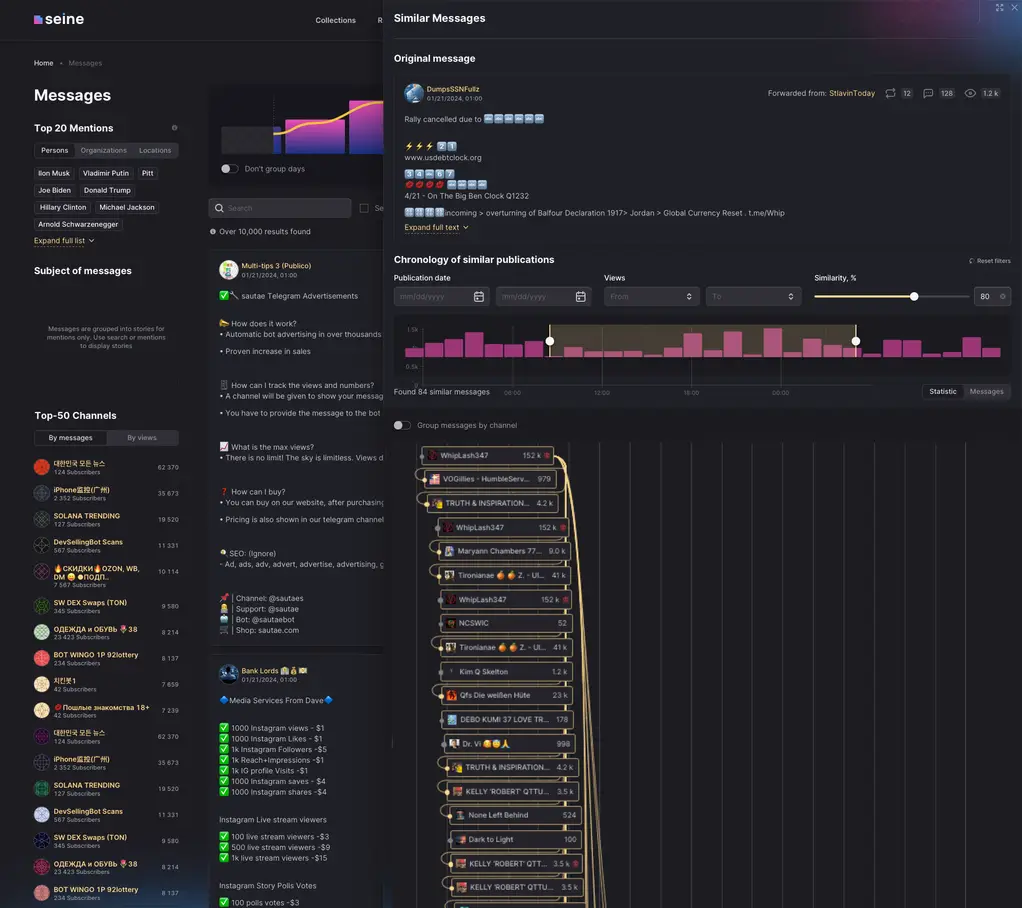Switch to Locations mentions tab
1022x908 pixels.
tap(155, 151)
